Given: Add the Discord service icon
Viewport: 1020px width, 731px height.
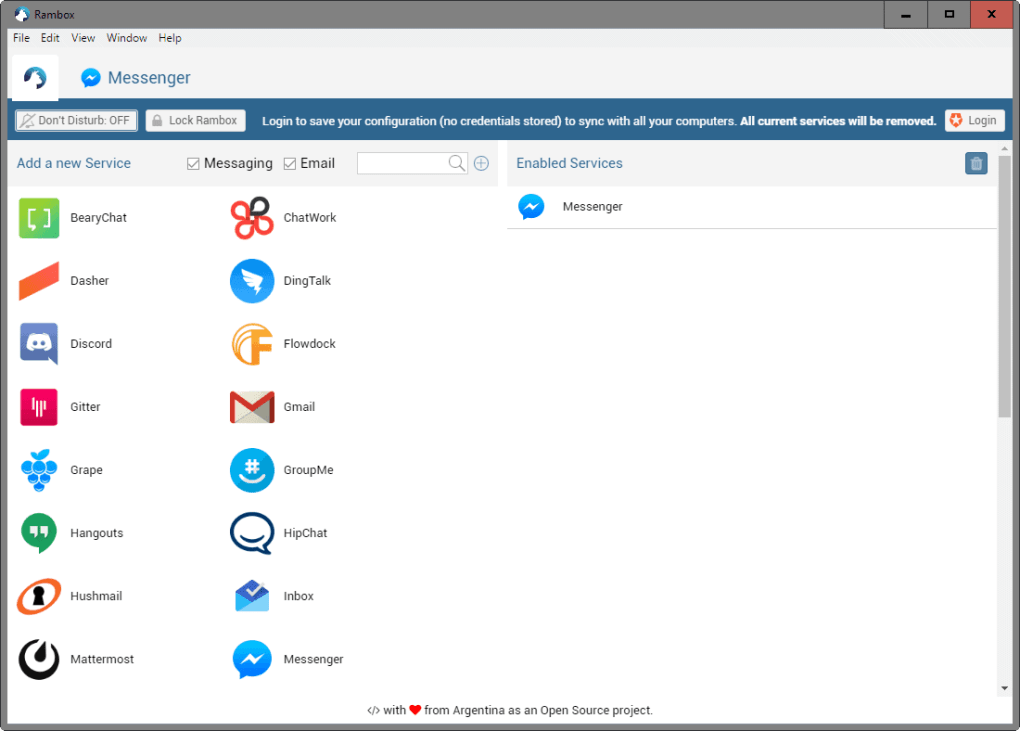Looking at the screenshot, I should pyautogui.click(x=39, y=343).
